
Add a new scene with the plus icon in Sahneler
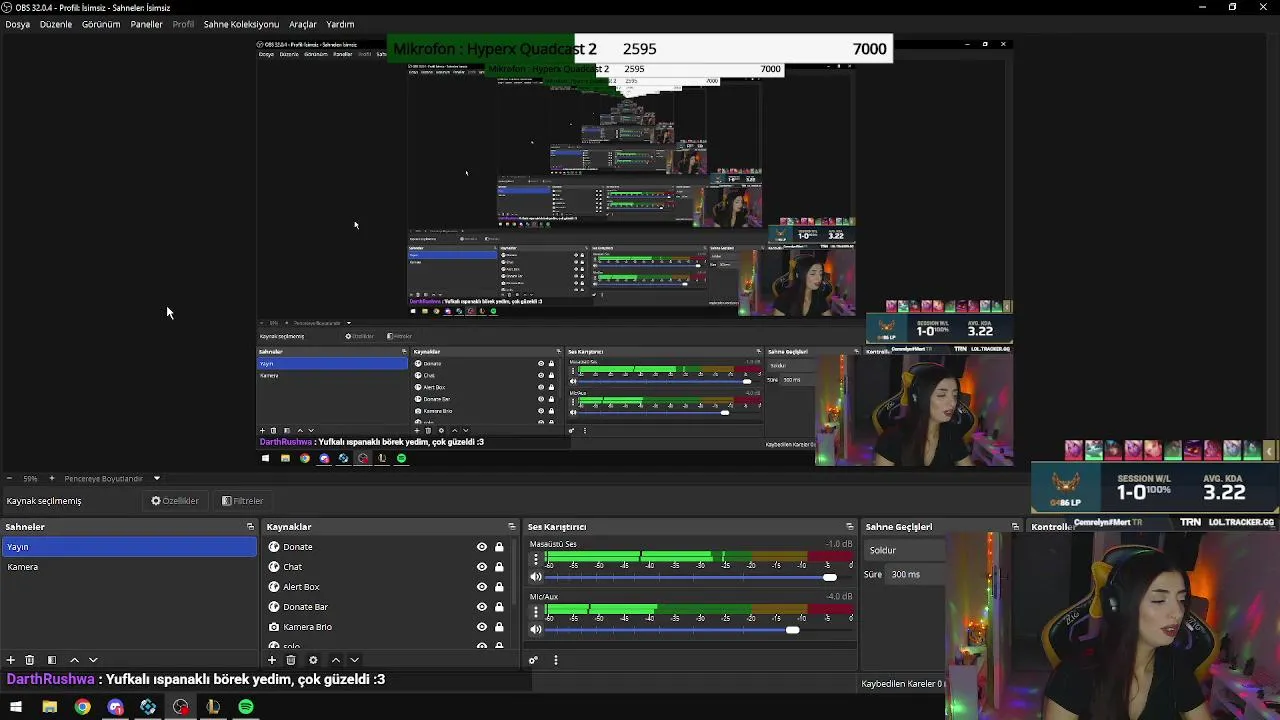coord(10,660)
